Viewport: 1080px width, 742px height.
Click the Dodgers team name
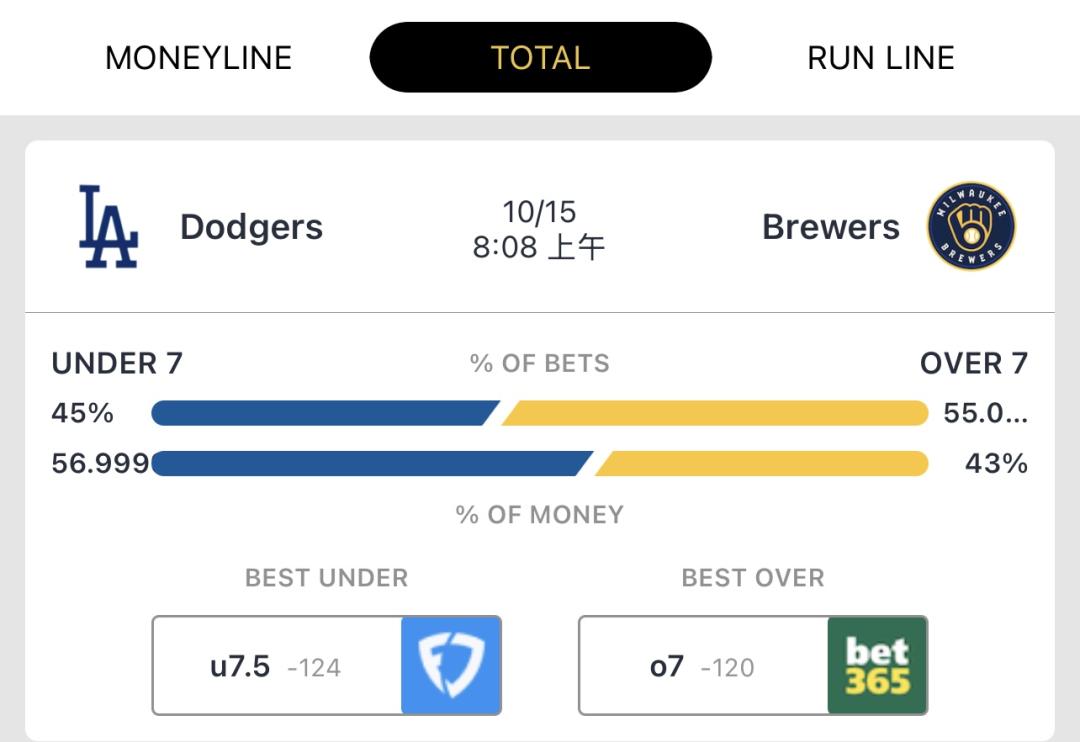251,227
